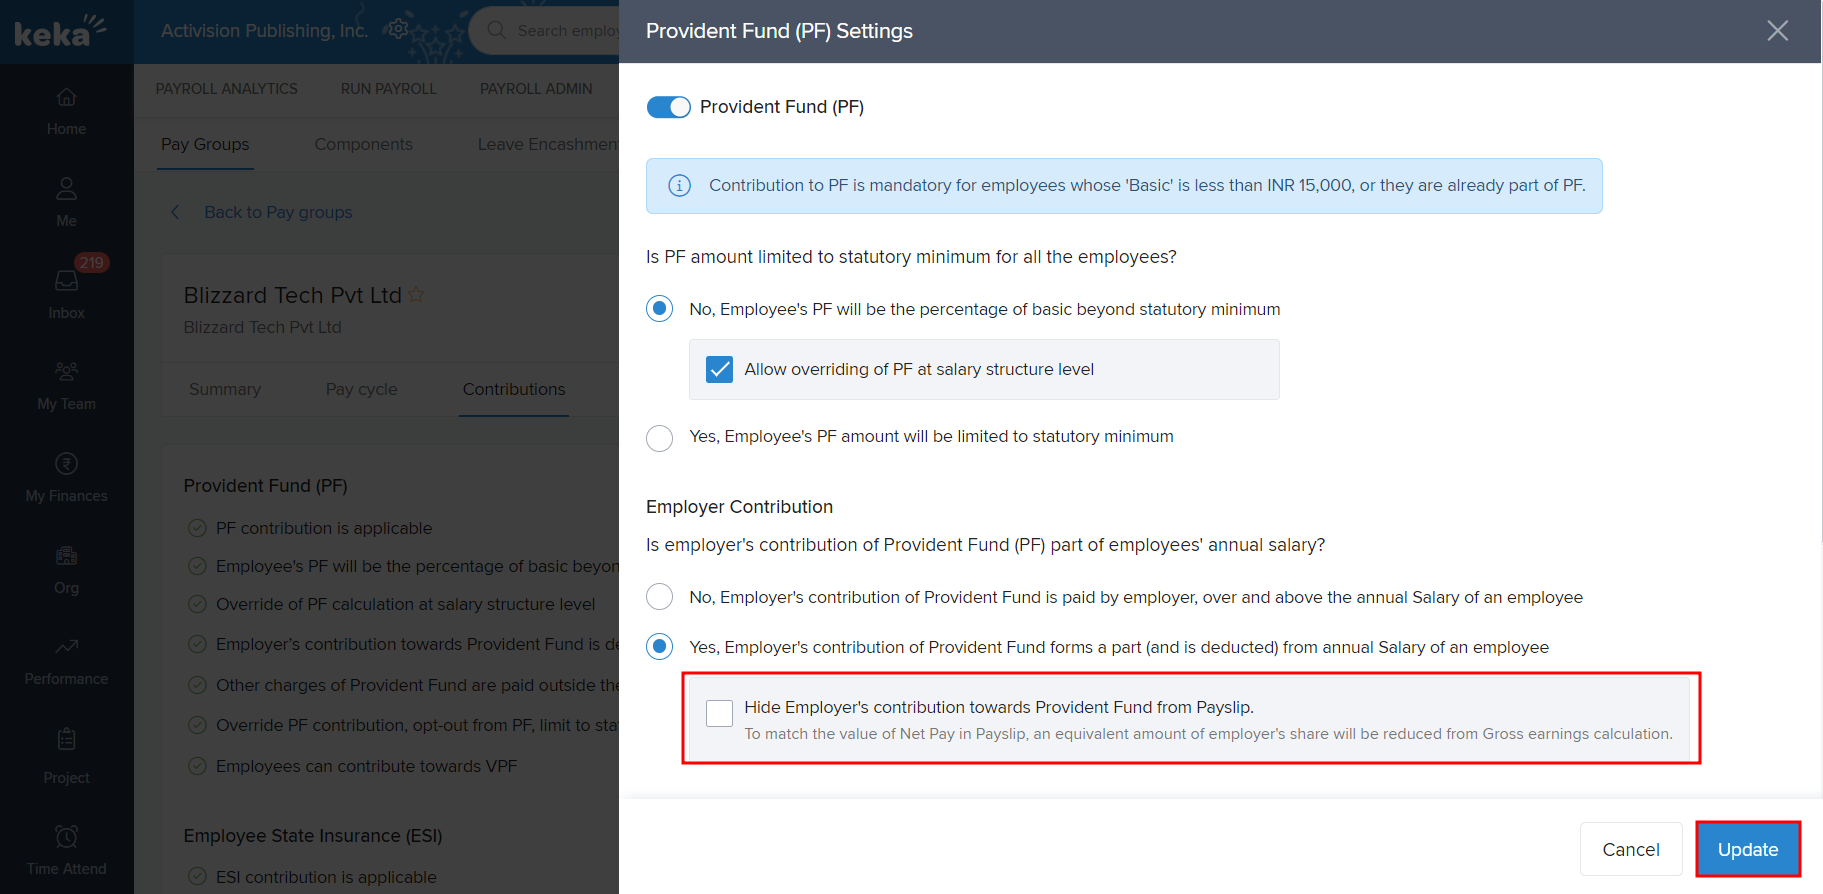Open Inbox with 219 notifications

pyautogui.click(x=66, y=281)
